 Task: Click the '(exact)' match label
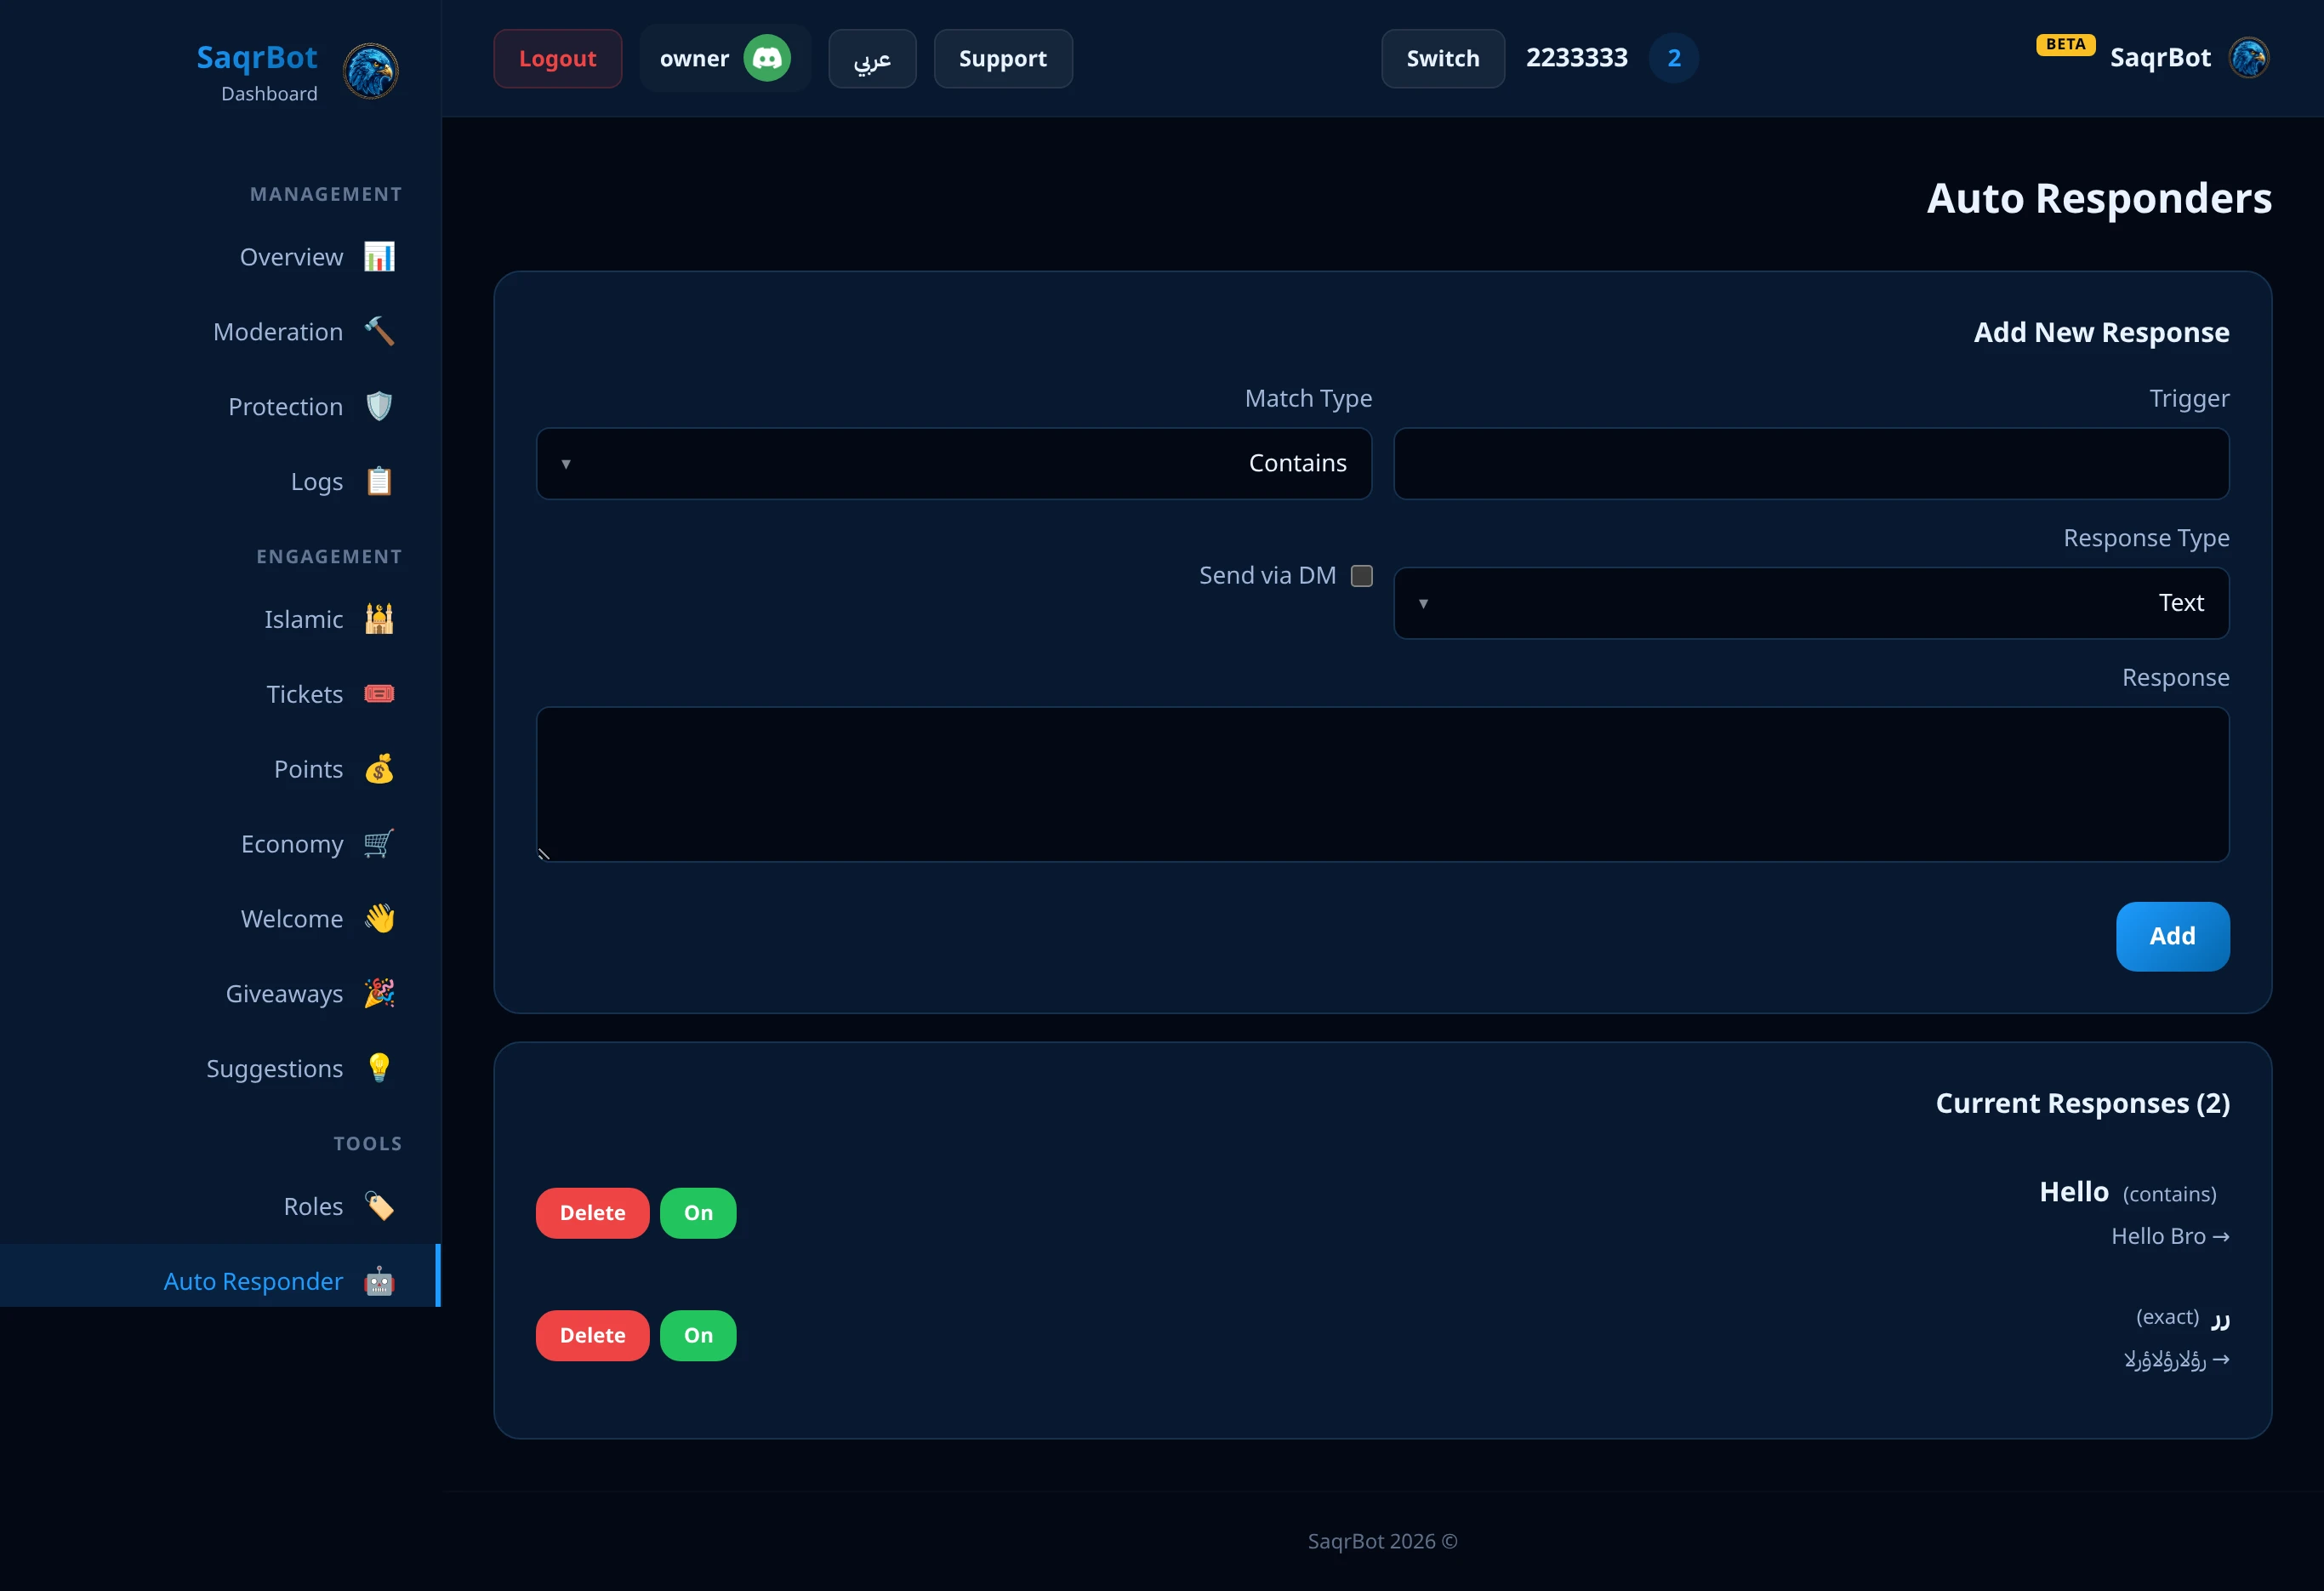pos(2167,1316)
